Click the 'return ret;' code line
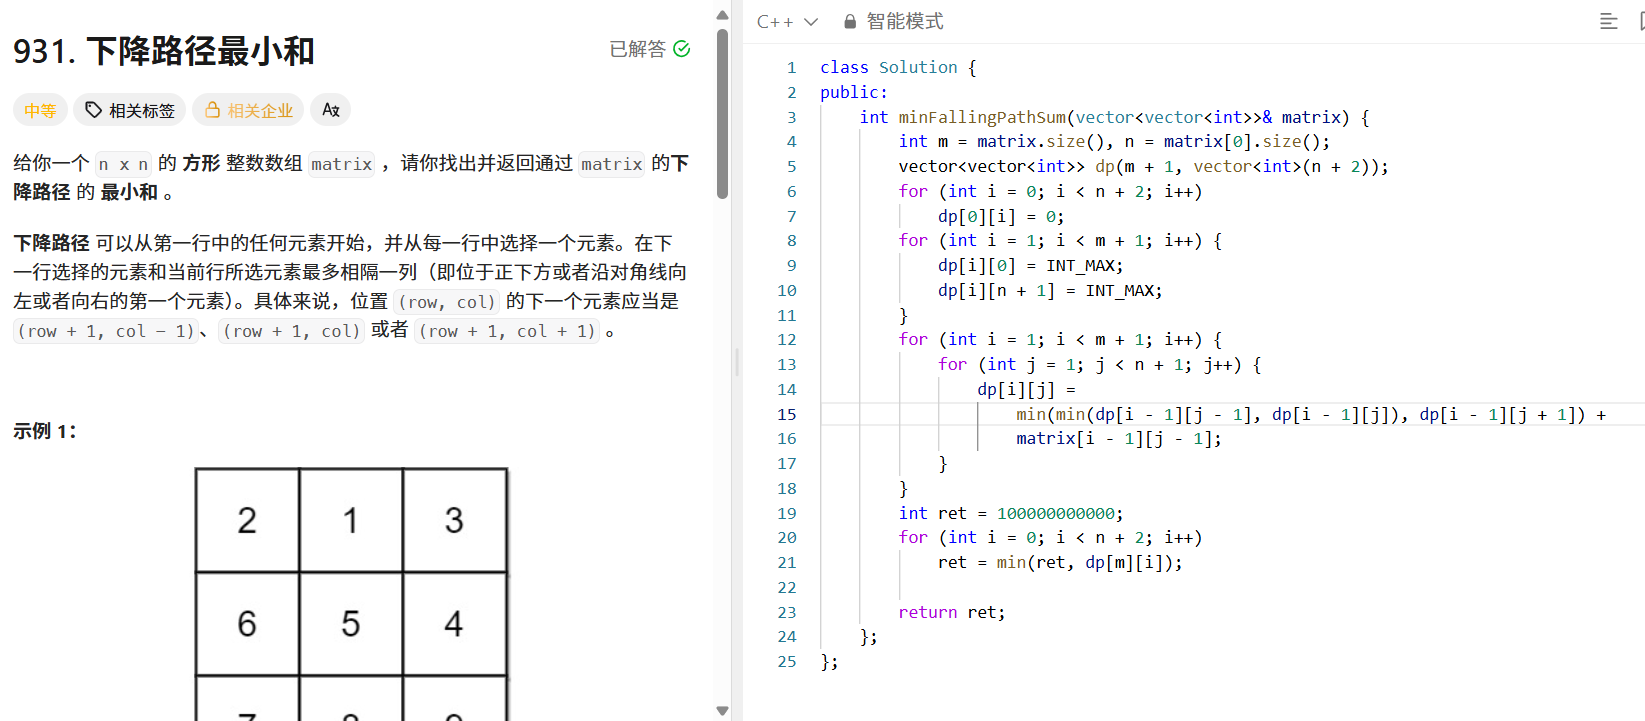This screenshot has width=1645, height=721. pos(952,612)
